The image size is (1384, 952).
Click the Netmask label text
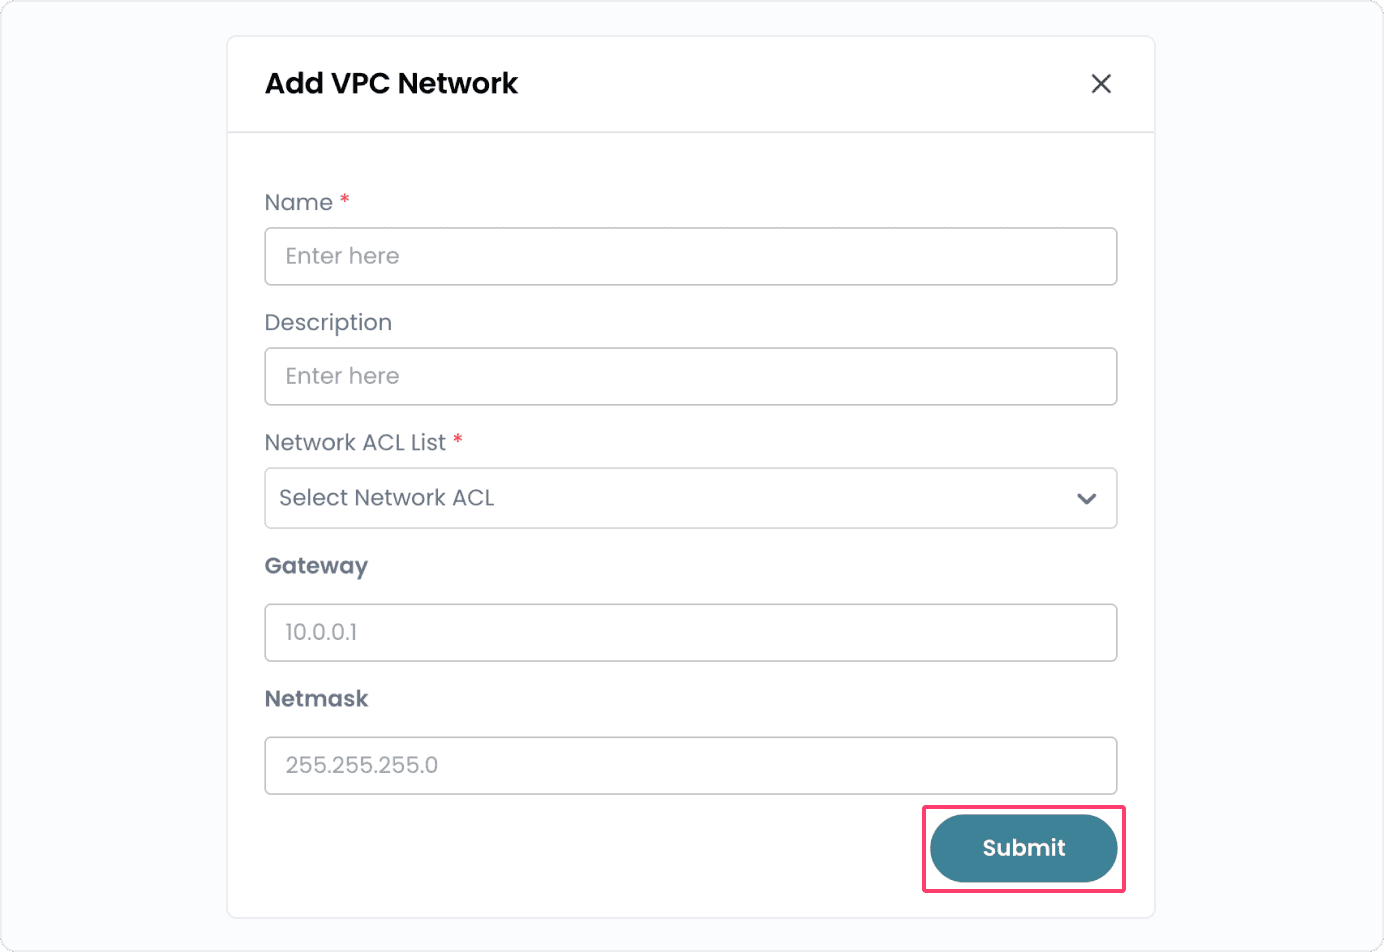pyautogui.click(x=316, y=698)
